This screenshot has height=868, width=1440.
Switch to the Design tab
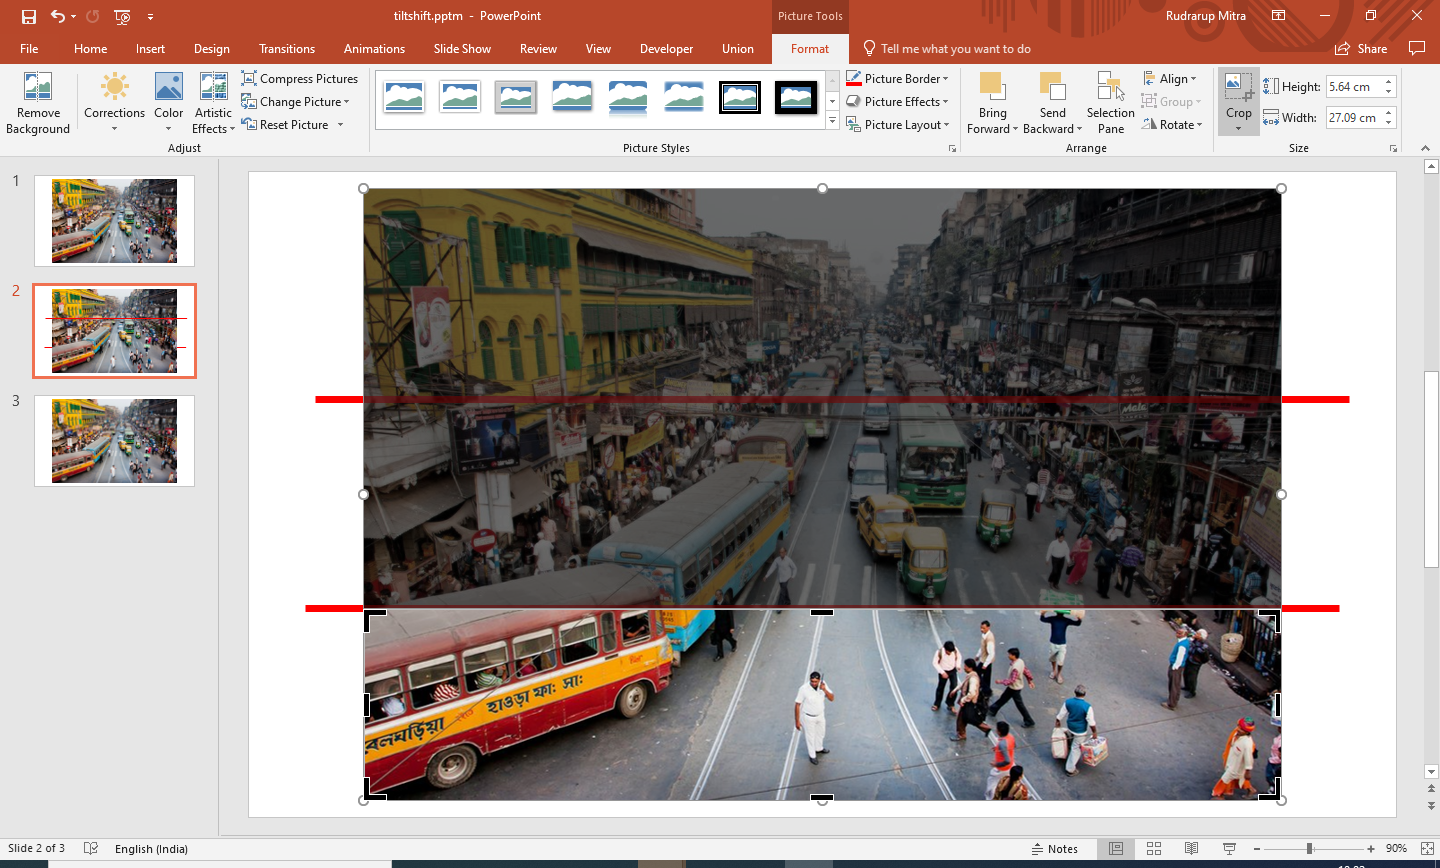tap(211, 48)
